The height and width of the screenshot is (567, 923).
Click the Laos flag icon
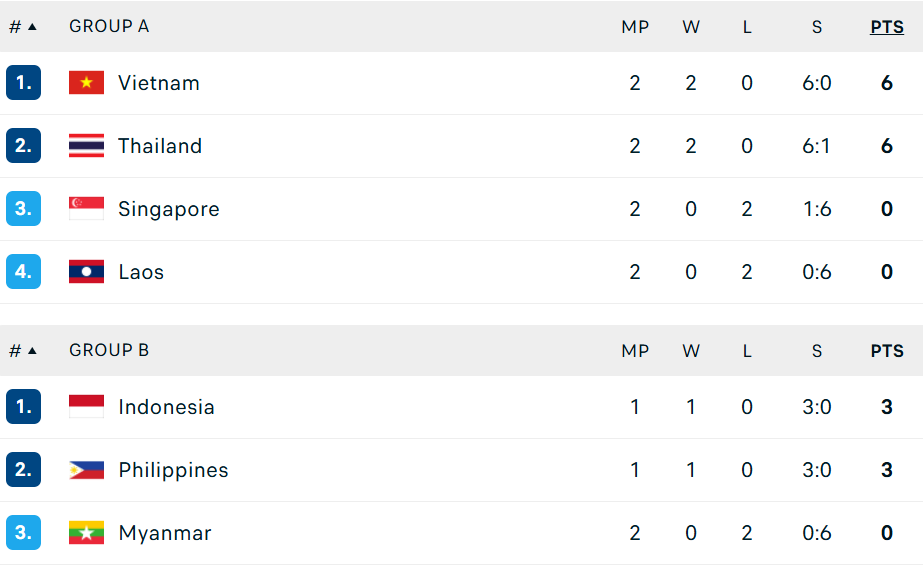[86, 272]
